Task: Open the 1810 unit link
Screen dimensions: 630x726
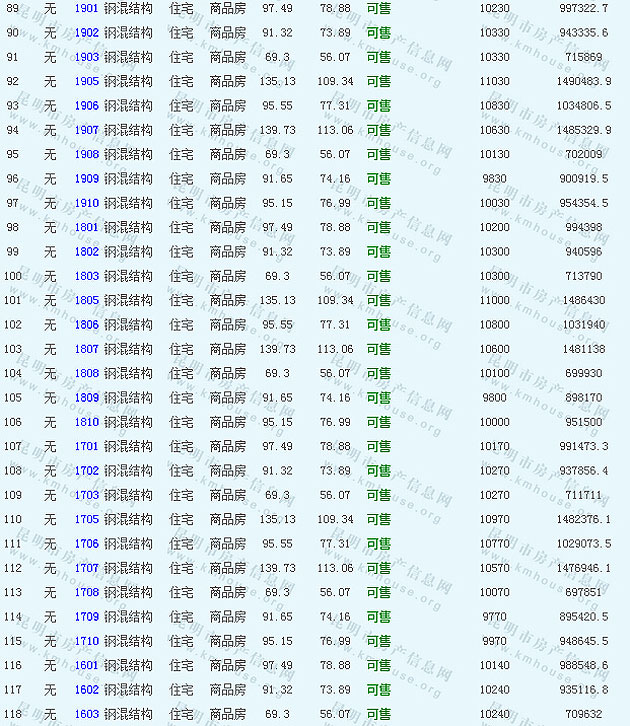Action: pyautogui.click(x=87, y=422)
